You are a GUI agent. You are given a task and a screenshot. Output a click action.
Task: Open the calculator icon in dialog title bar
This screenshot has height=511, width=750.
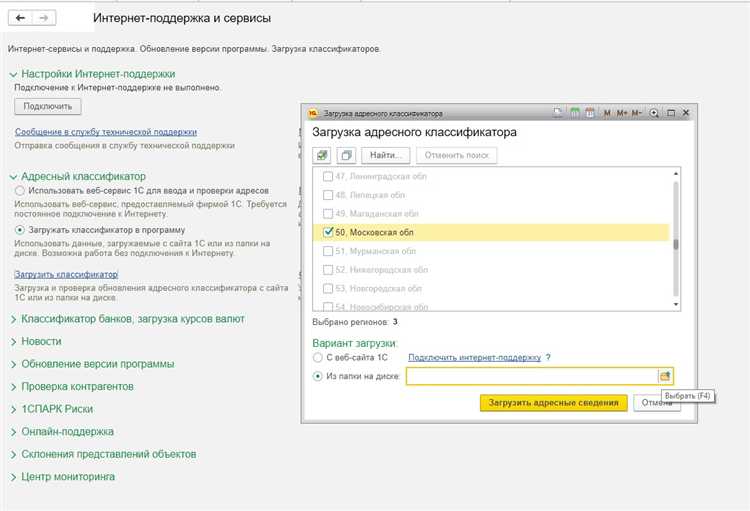click(575, 113)
